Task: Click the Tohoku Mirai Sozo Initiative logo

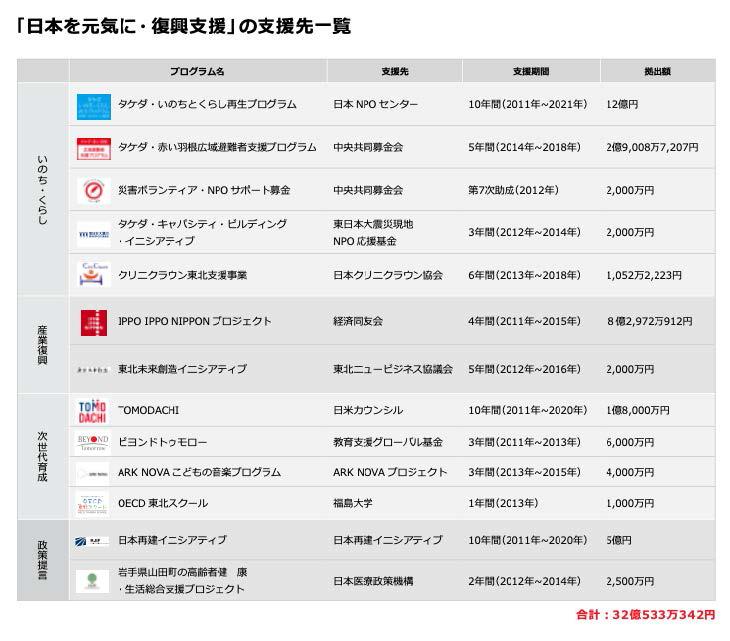Action: [93, 370]
